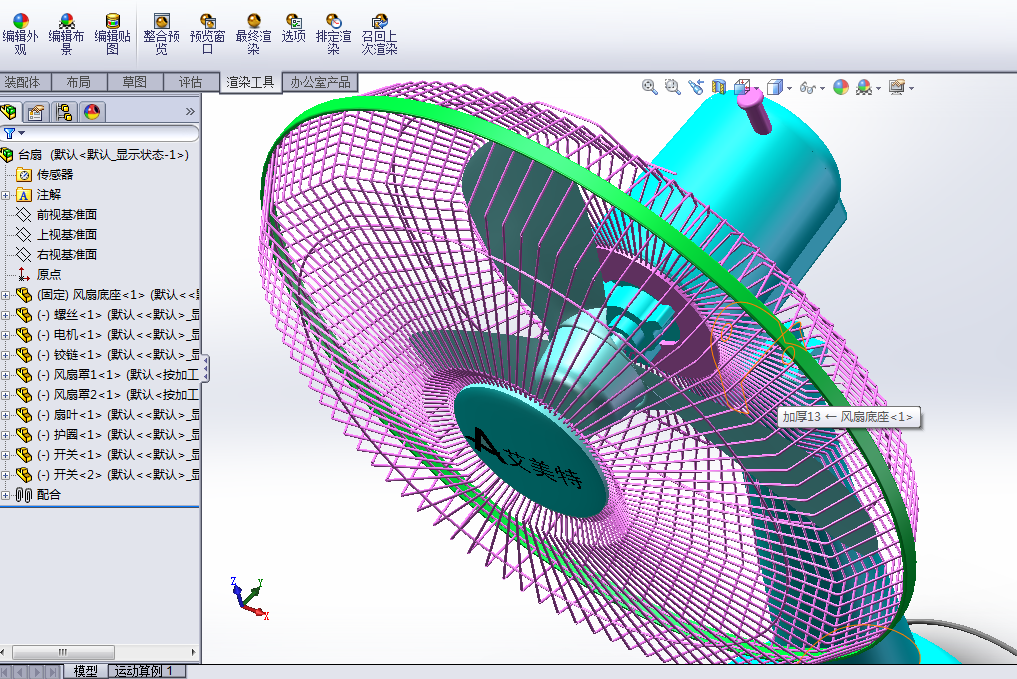
Task: Expand the 铰链<1> component node
Action: point(6,355)
